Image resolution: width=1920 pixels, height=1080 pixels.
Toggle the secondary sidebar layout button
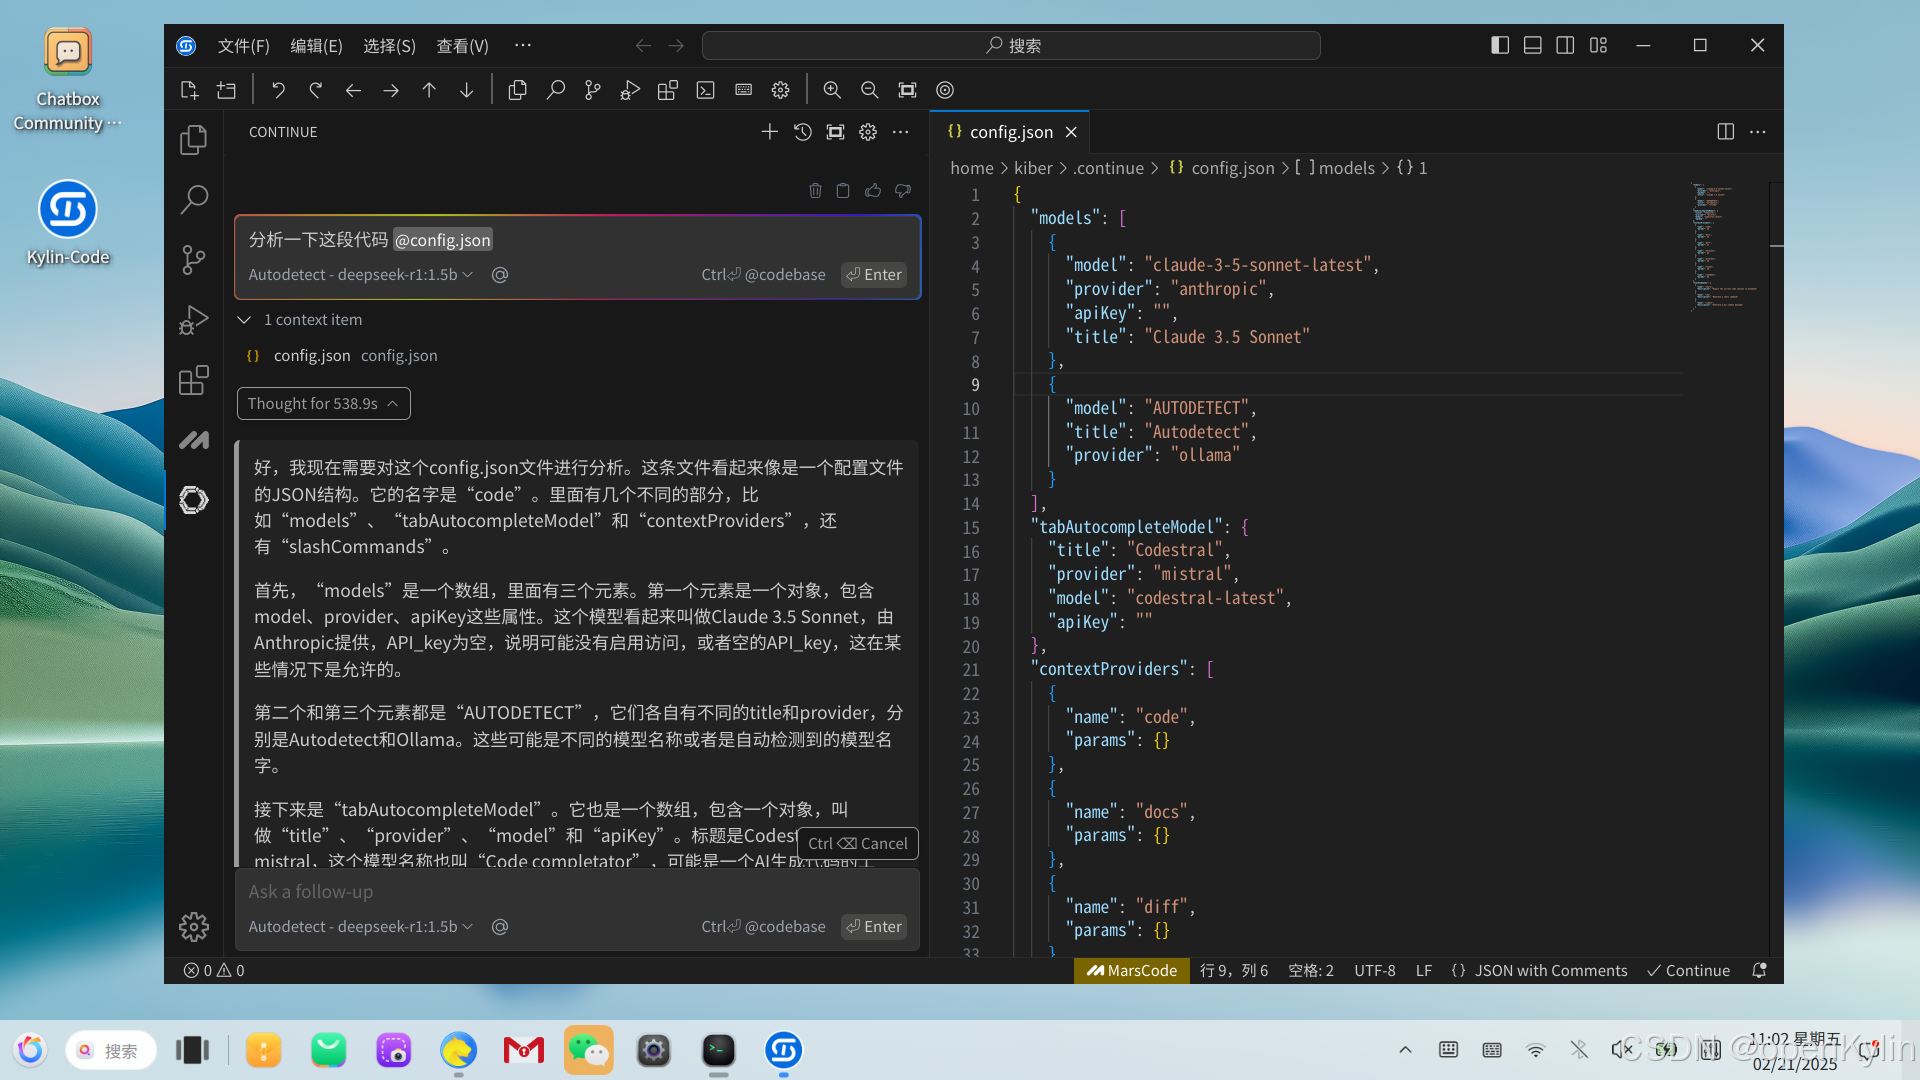click(x=1565, y=45)
